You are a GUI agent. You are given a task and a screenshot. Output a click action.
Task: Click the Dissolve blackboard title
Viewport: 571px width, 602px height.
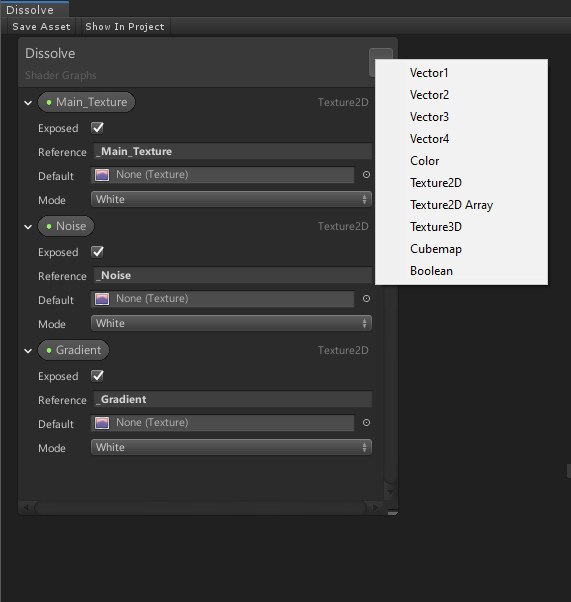click(x=50, y=53)
